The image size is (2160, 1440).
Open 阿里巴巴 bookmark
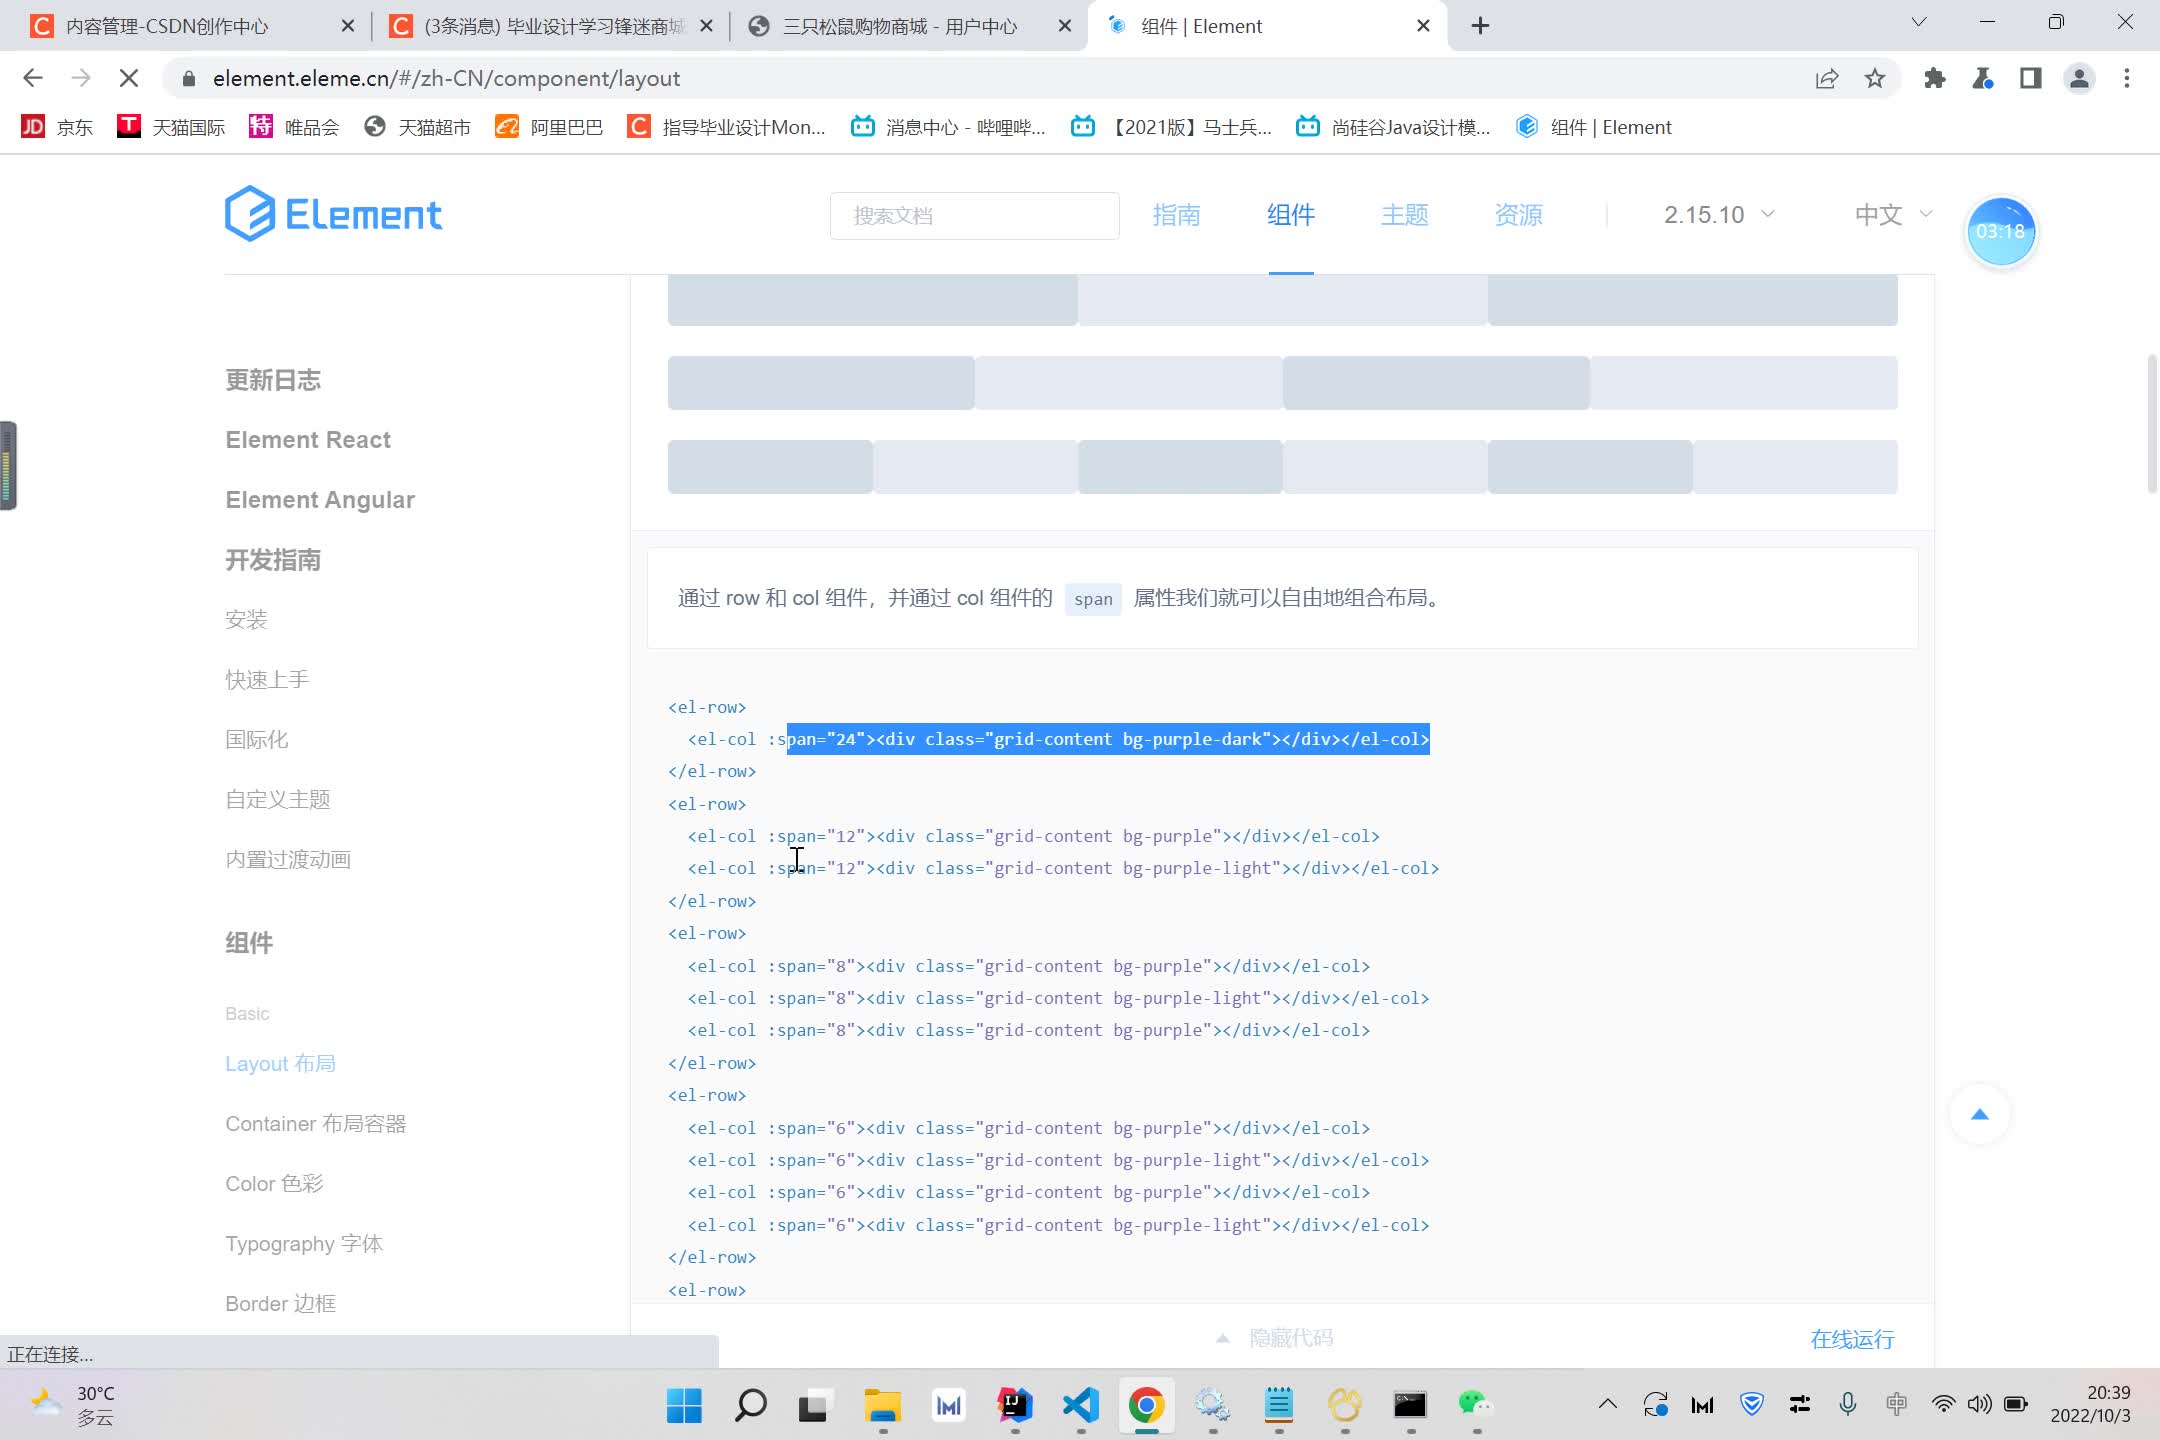click(549, 127)
